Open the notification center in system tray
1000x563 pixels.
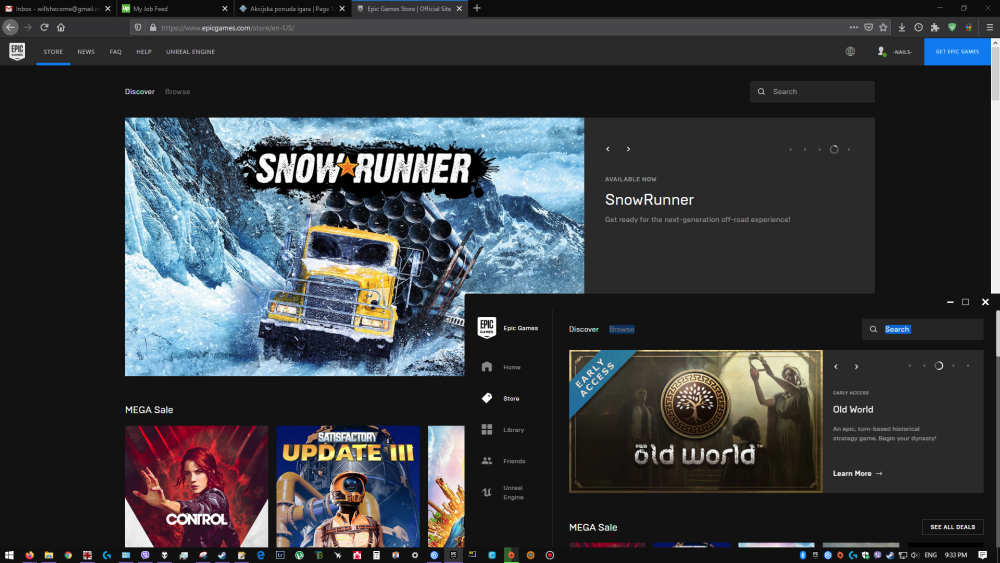[983, 555]
